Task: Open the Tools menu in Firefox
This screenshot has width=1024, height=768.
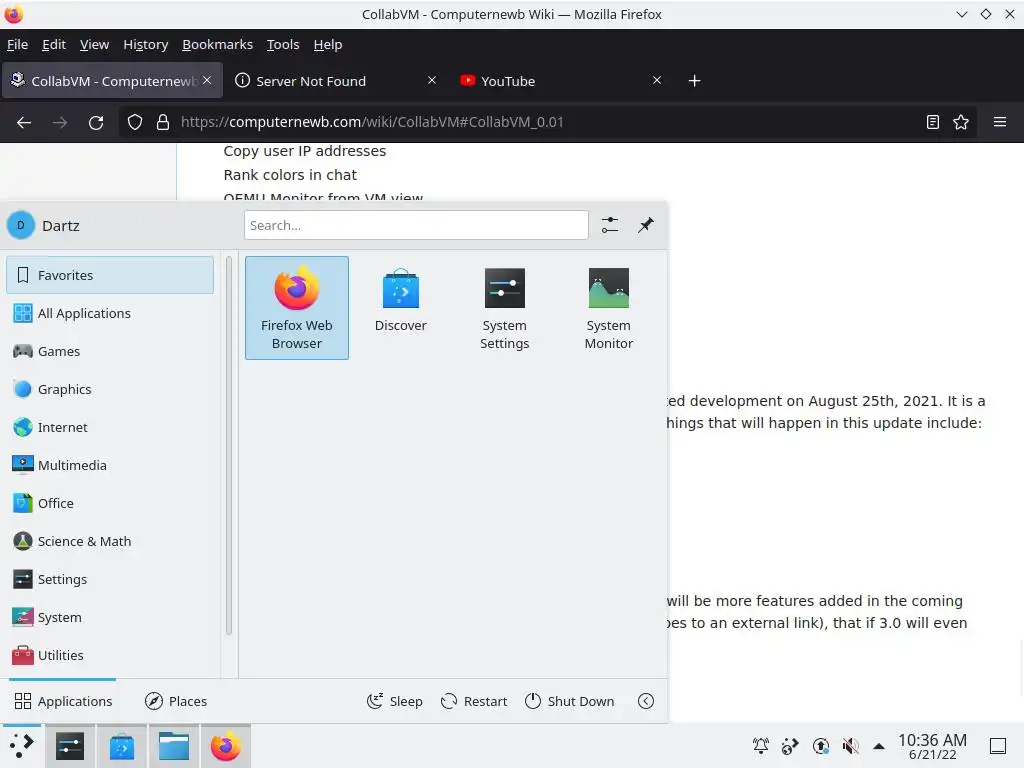Action: 283,44
